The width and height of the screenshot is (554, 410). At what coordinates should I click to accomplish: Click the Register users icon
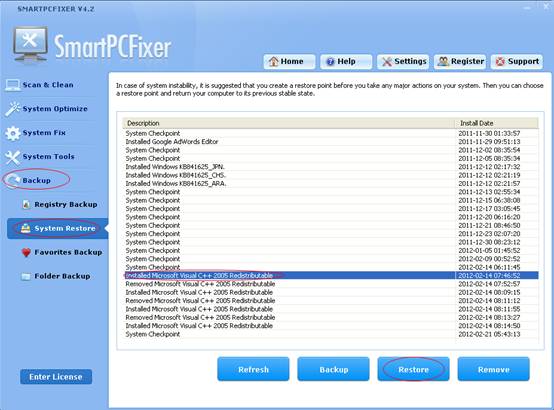click(443, 62)
